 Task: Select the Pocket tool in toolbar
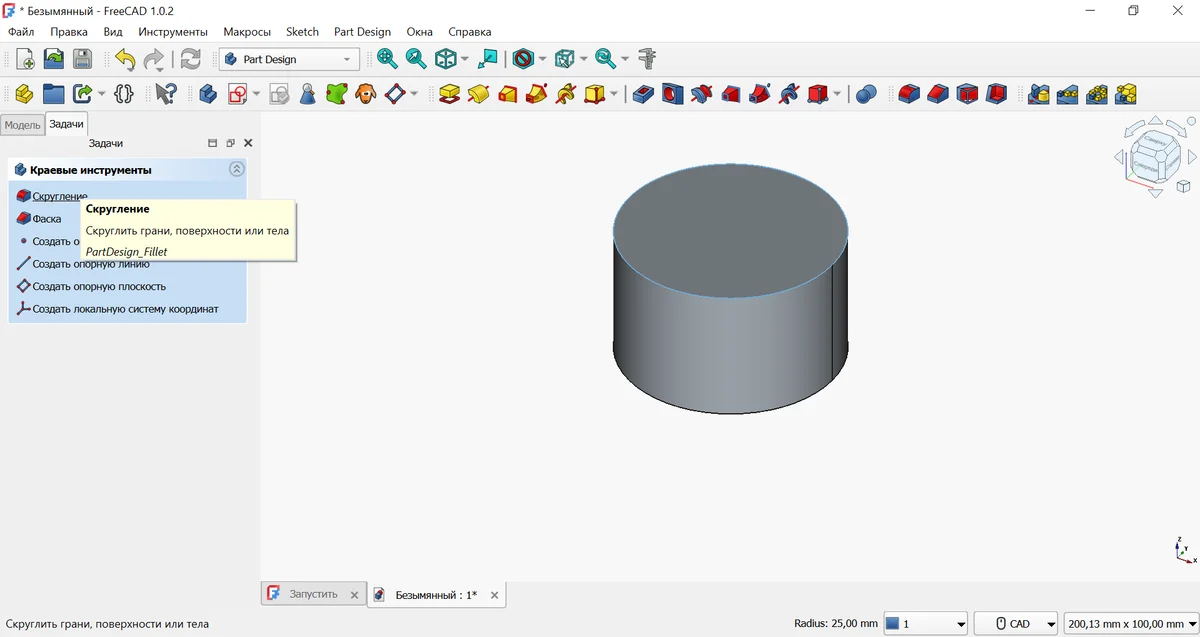(x=644, y=94)
